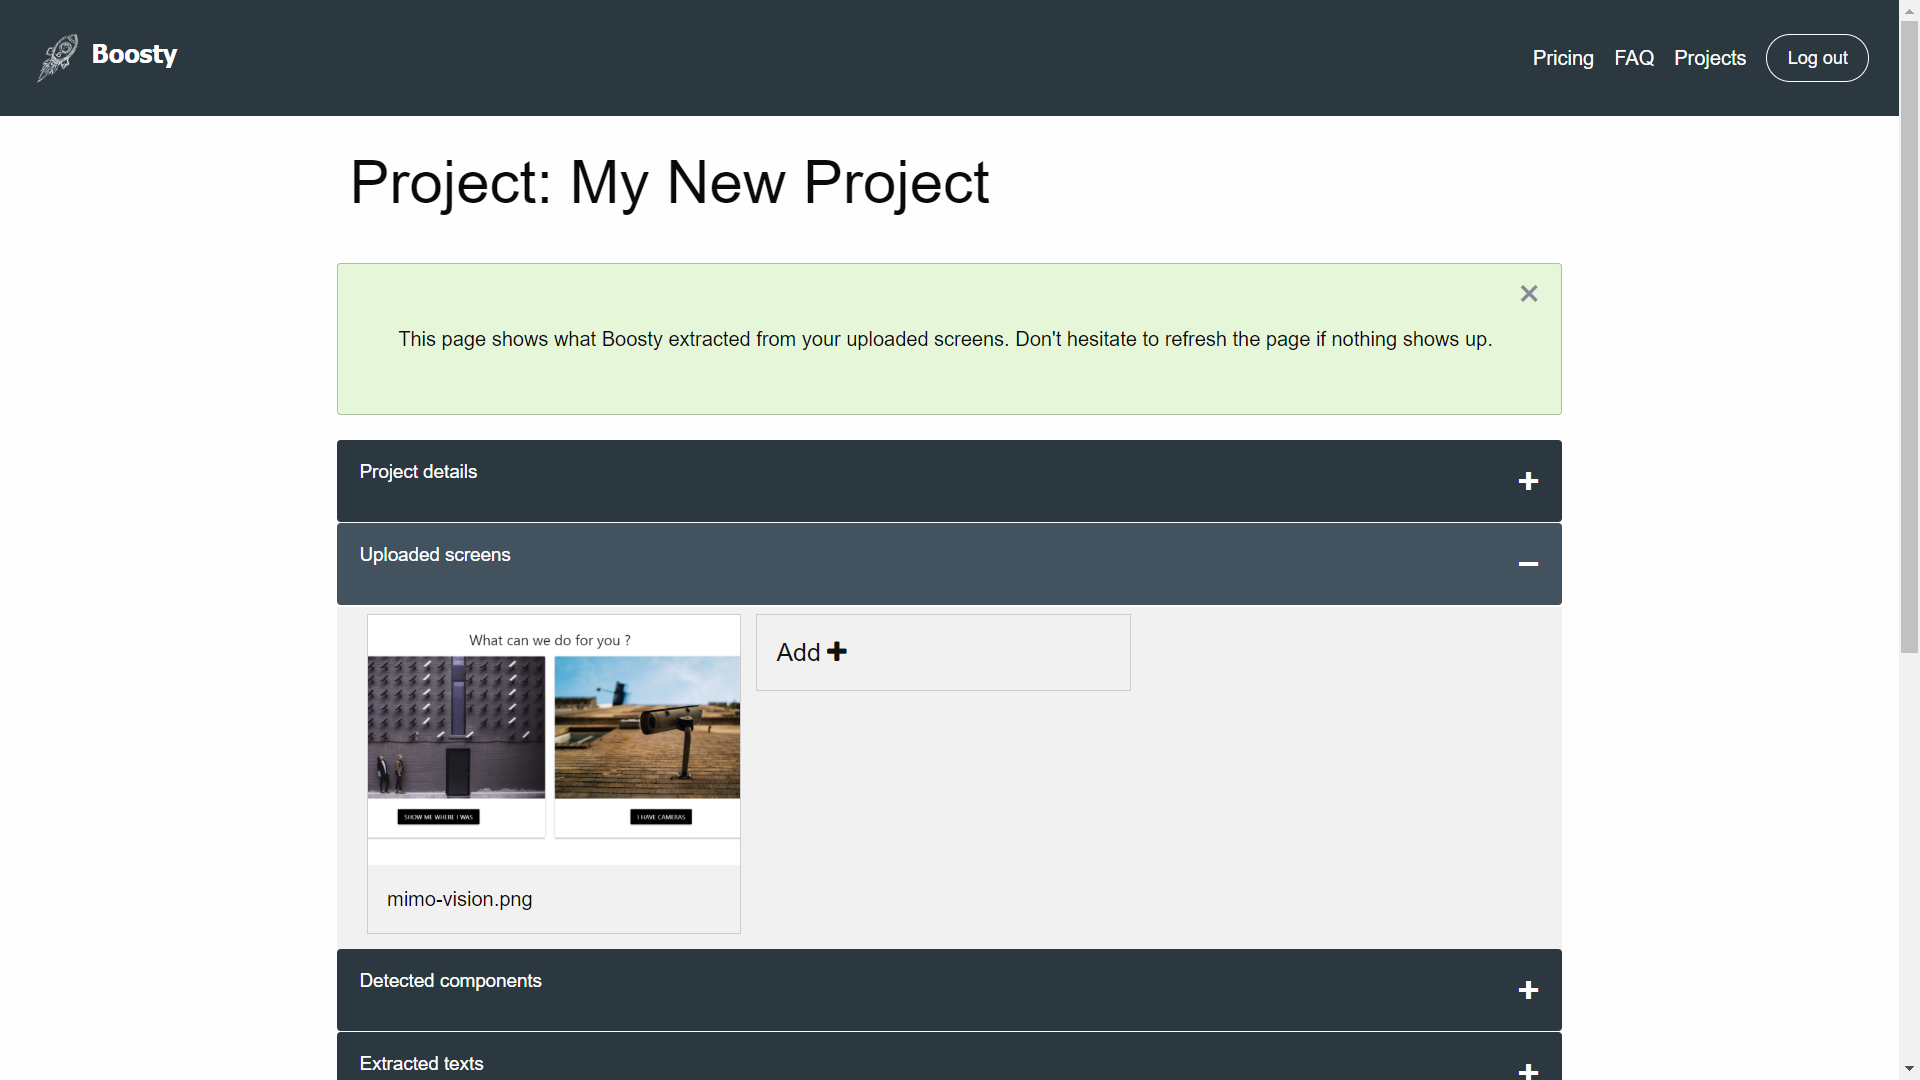Open the mimo-vision.png screen thumbnail
This screenshot has width=1920, height=1080.
(x=553, y=738)
